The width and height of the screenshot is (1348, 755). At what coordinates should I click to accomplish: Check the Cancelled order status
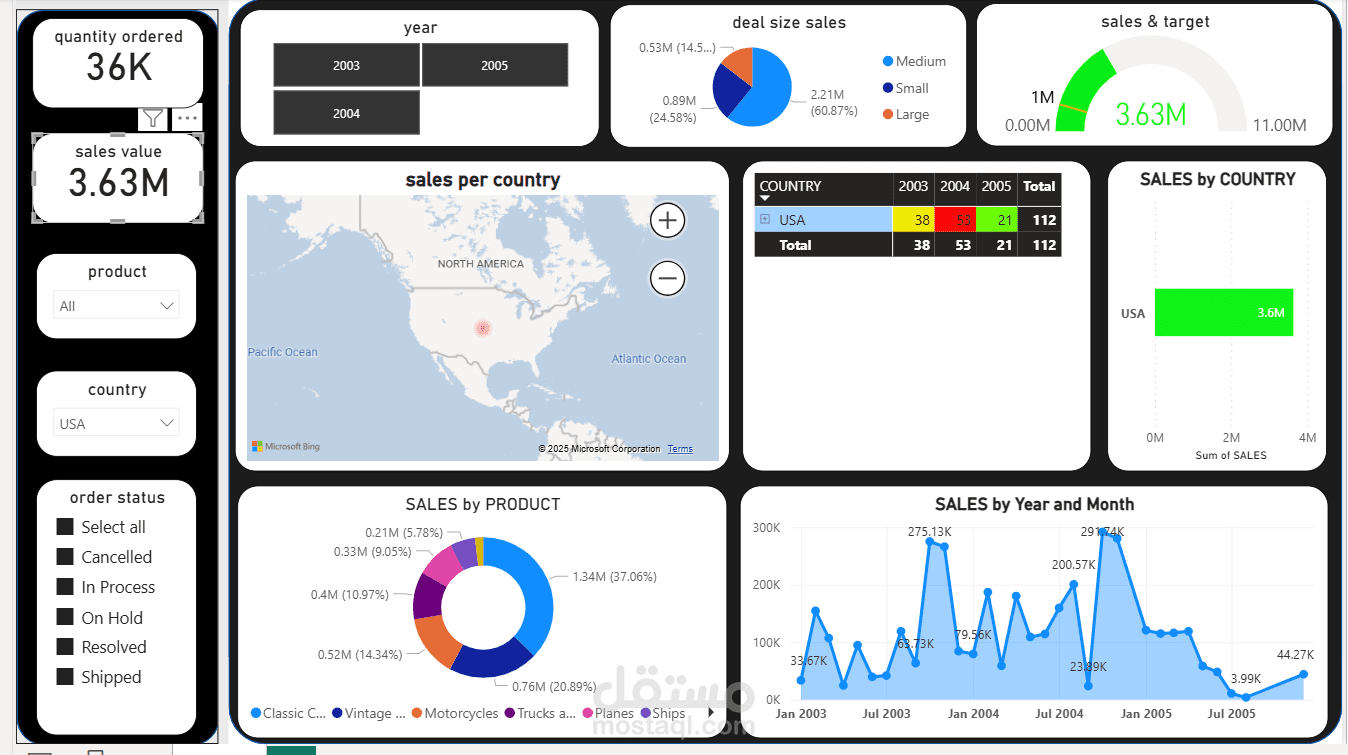click(x=65, y=556)
